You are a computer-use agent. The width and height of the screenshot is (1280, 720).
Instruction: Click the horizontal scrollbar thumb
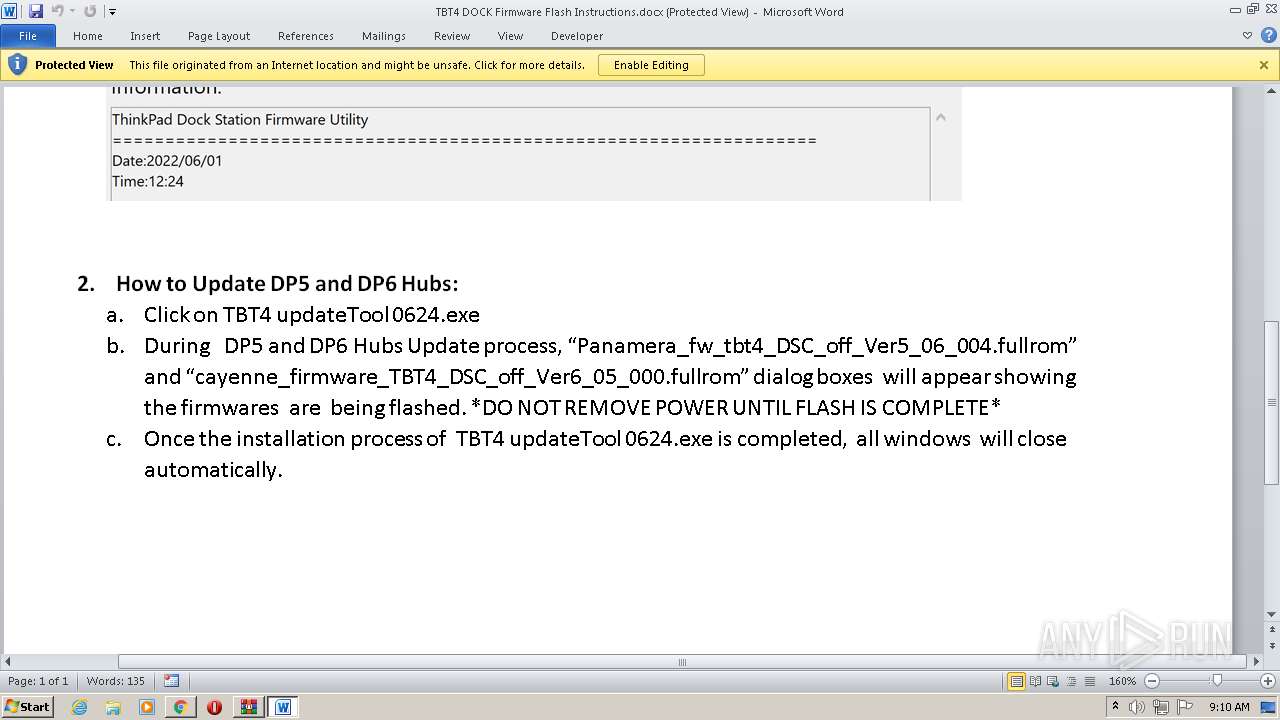[683, 661]
